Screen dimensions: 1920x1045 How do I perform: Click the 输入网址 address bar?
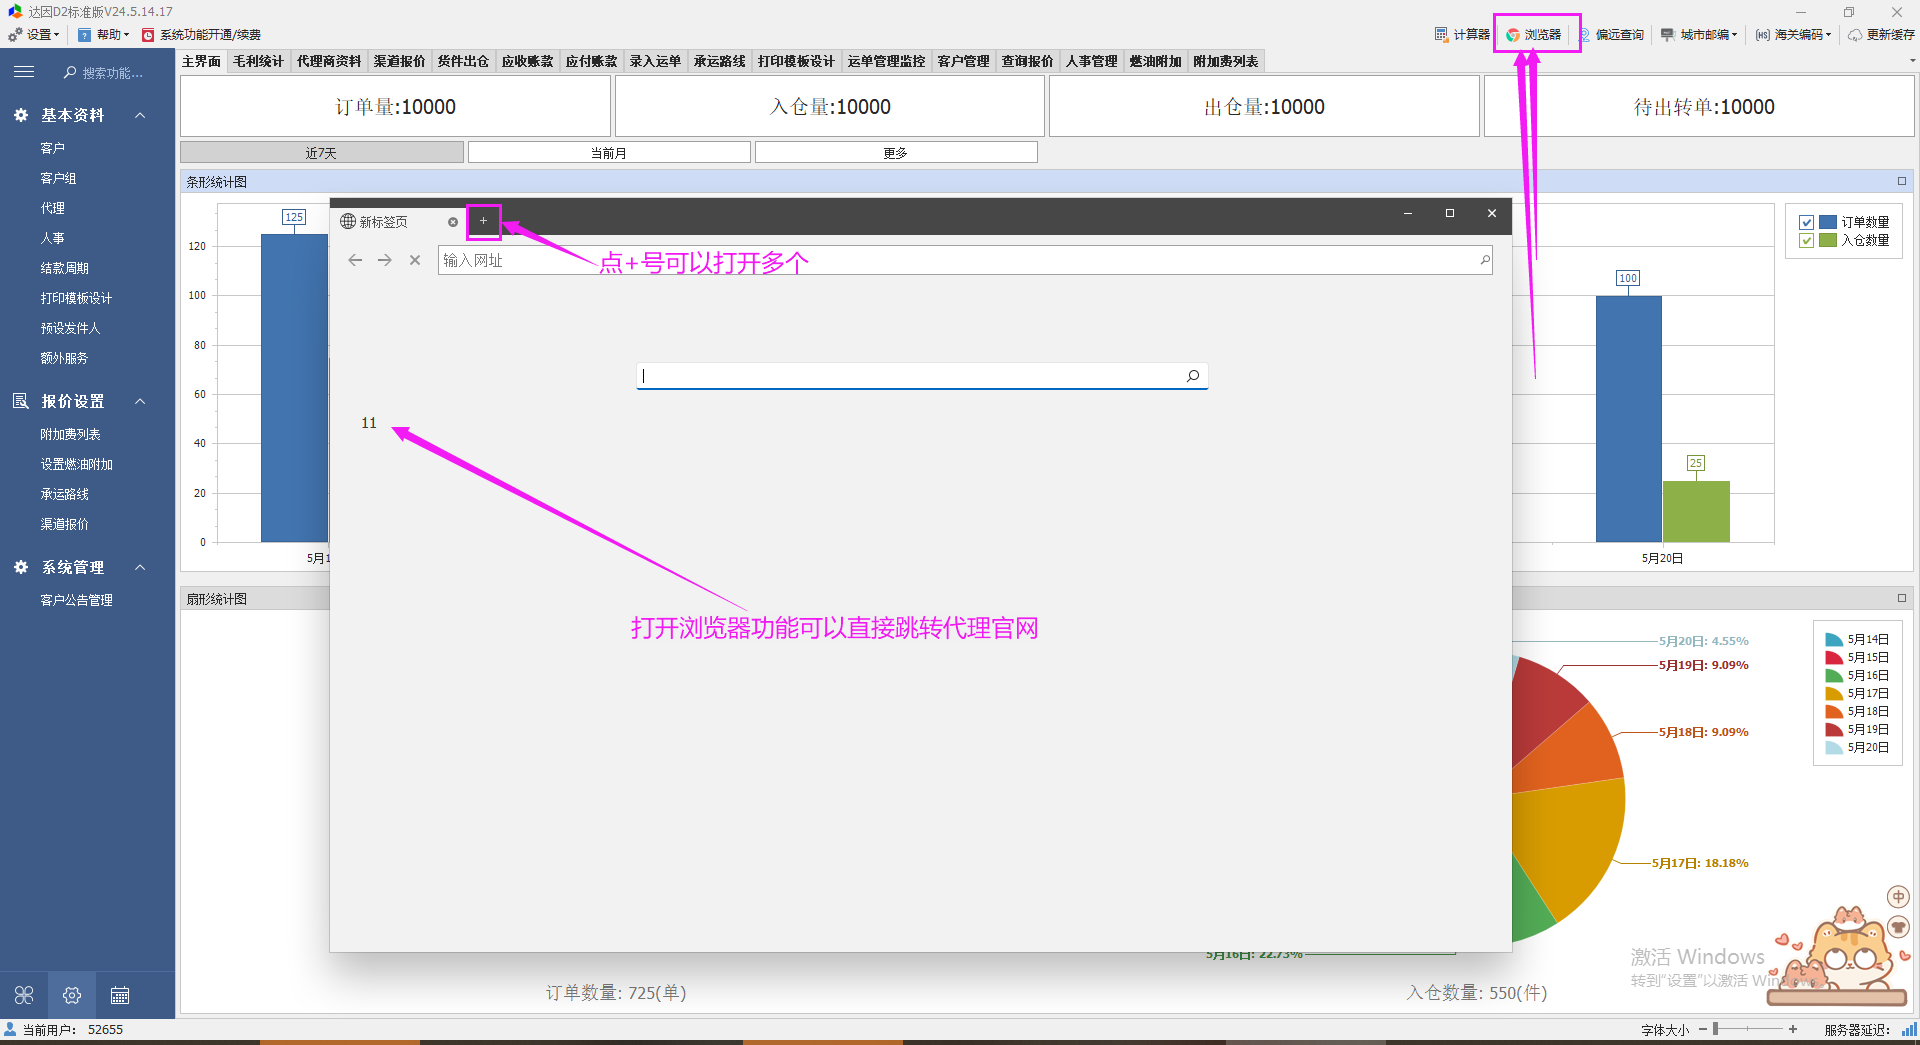pyautogui.click(x=960, y=261)
